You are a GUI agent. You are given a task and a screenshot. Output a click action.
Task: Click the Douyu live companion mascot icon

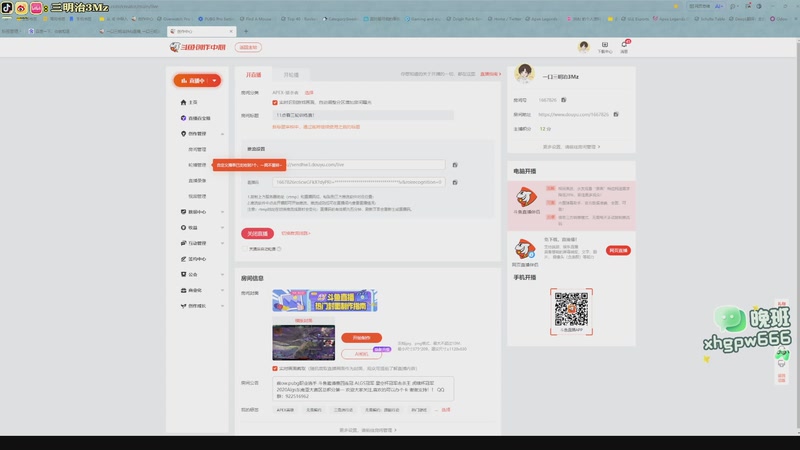click(526, 197)
